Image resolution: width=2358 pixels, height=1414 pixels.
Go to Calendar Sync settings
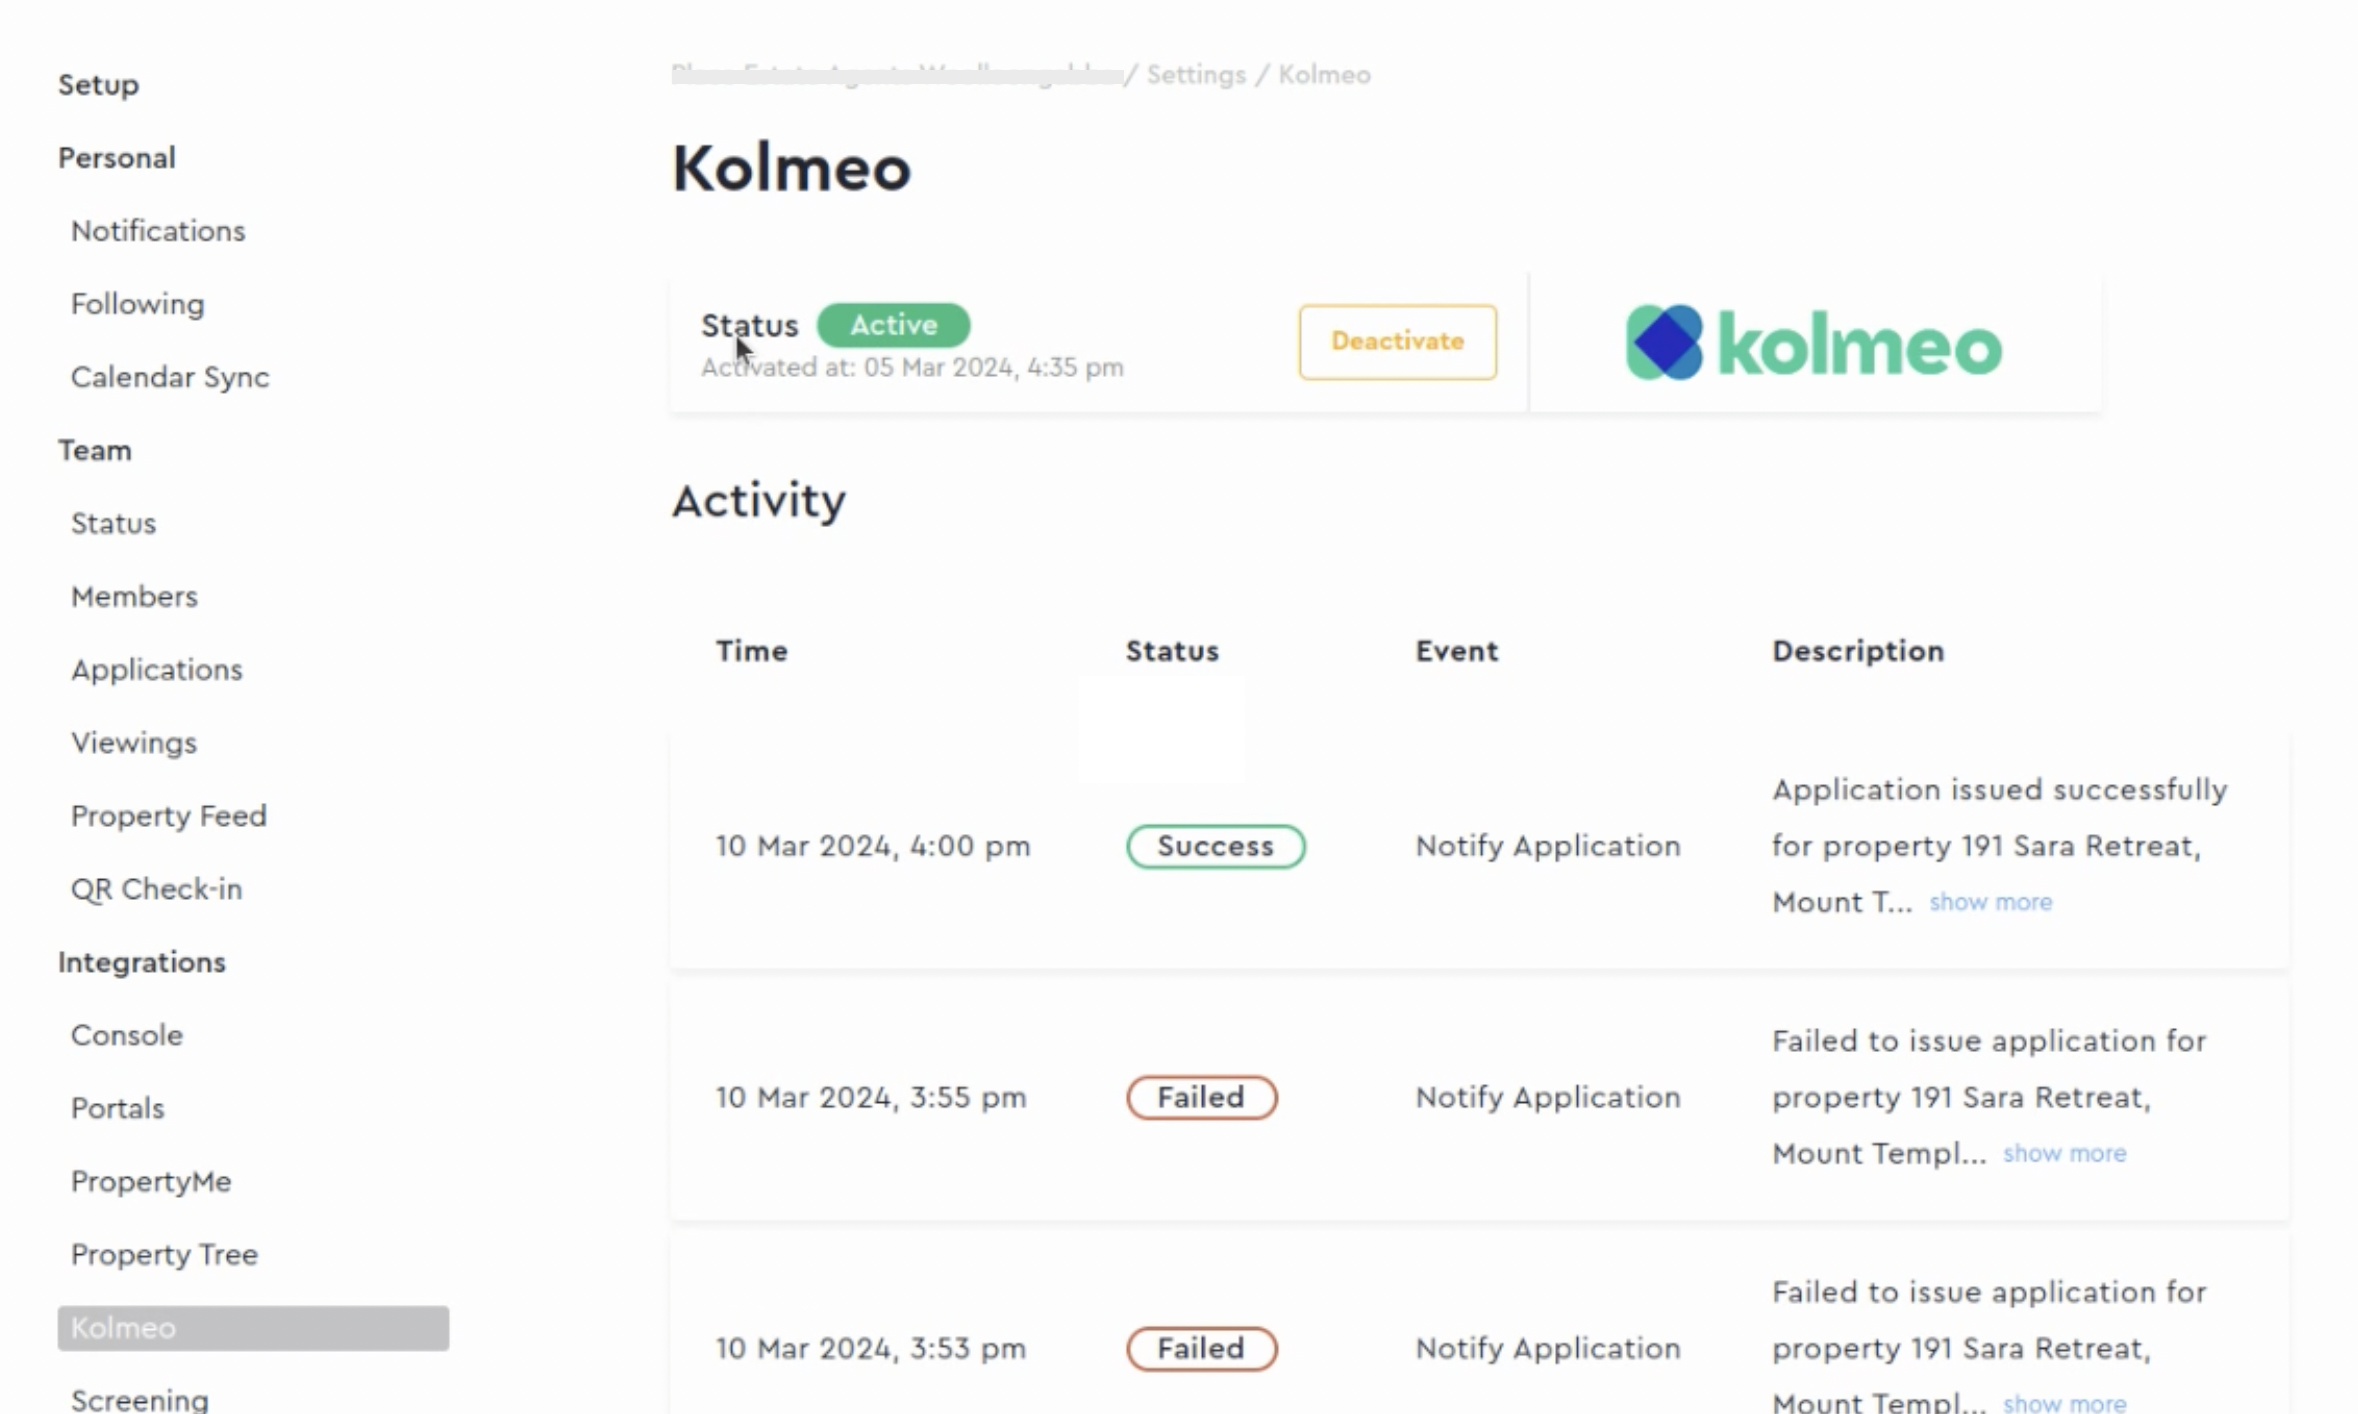[170, 377]
